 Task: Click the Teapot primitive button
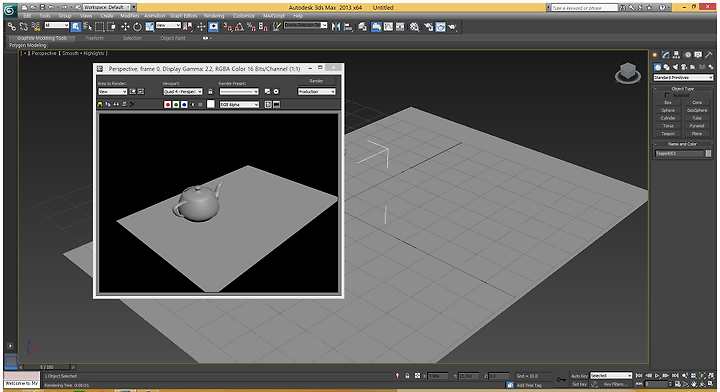[x=668, y=134]
